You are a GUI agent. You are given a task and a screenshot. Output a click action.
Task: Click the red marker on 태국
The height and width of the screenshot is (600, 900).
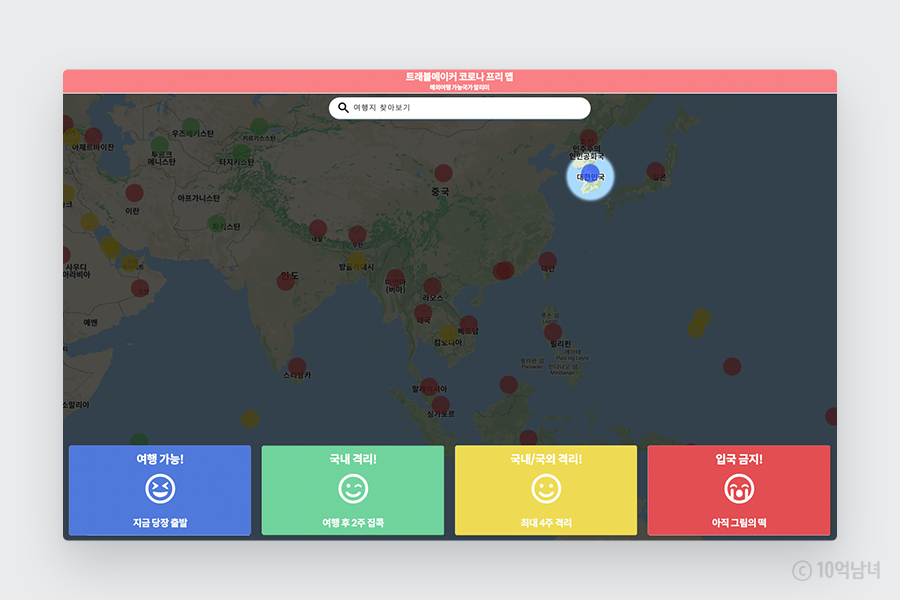pos(423,313)
